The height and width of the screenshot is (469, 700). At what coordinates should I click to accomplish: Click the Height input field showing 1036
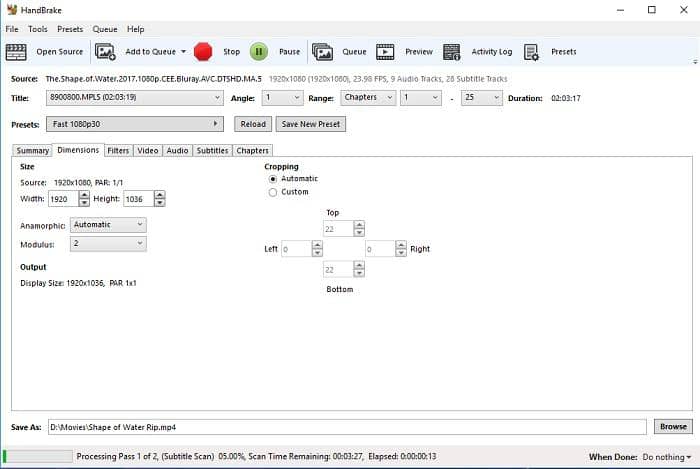pyautogui.click(x=139, y=199)
